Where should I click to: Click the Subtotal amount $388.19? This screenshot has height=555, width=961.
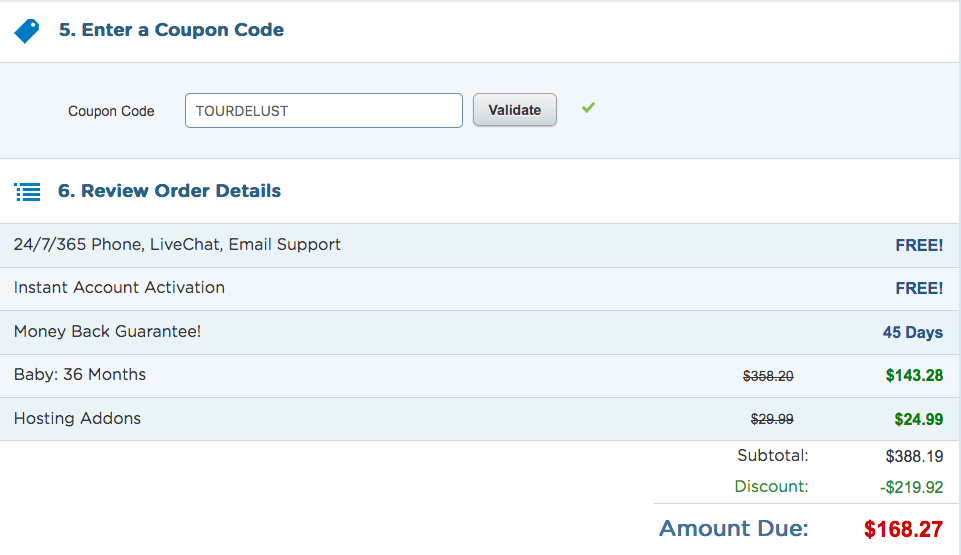[x=914, y=456]
